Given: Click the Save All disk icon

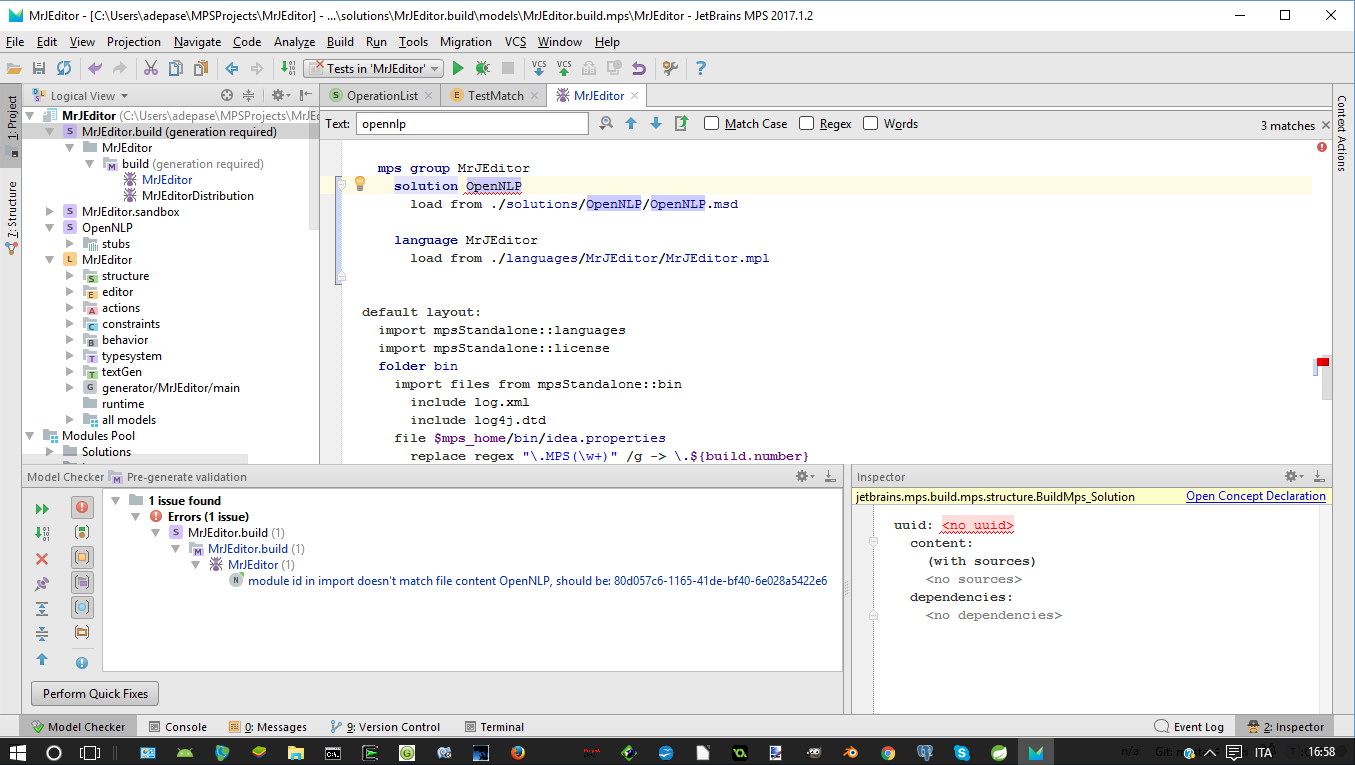Looking at the screenshot, I should [39, 68].
